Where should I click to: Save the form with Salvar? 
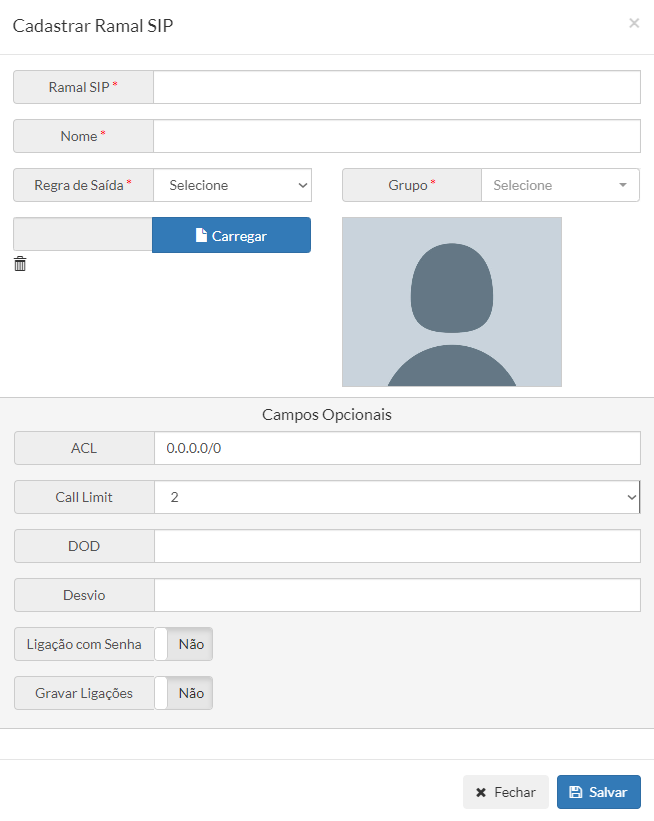pos(598,792)
